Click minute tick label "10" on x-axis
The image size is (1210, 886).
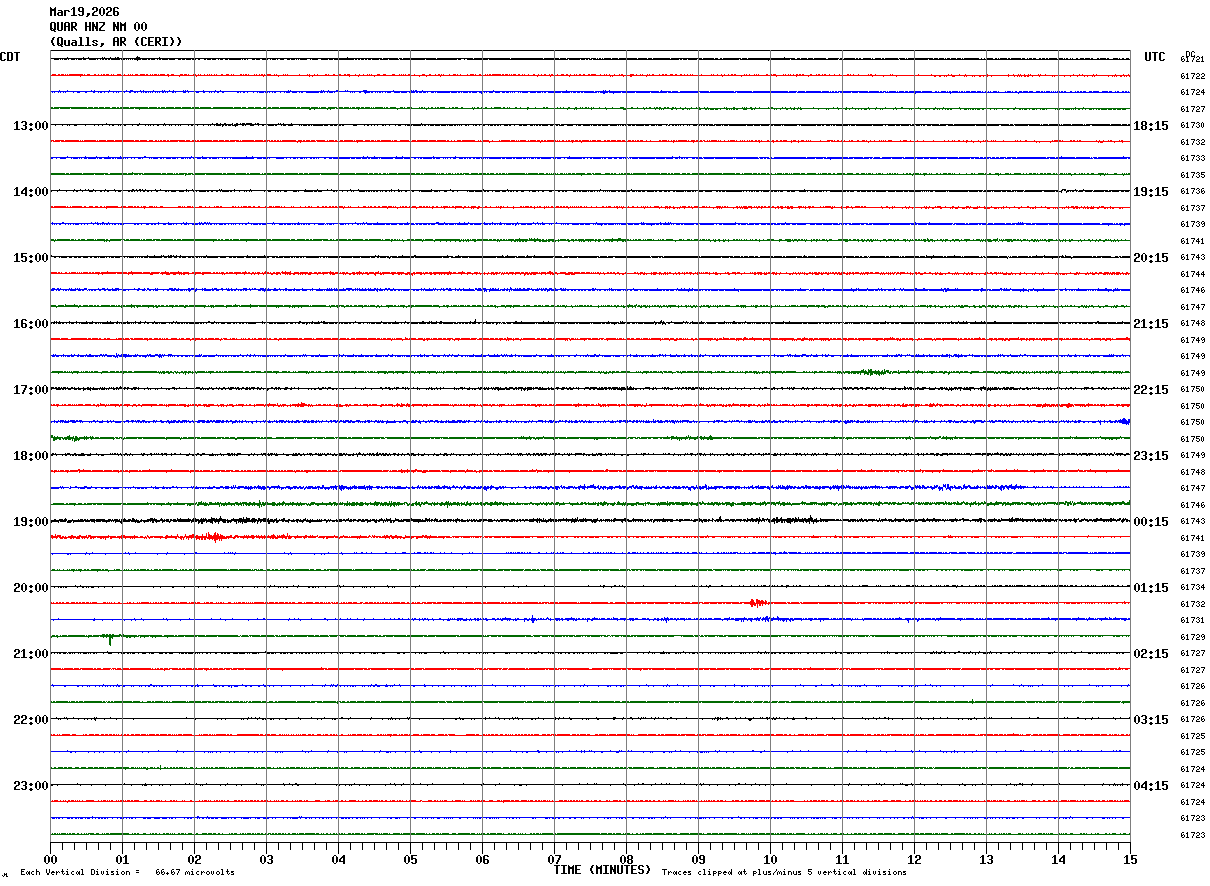770,860
